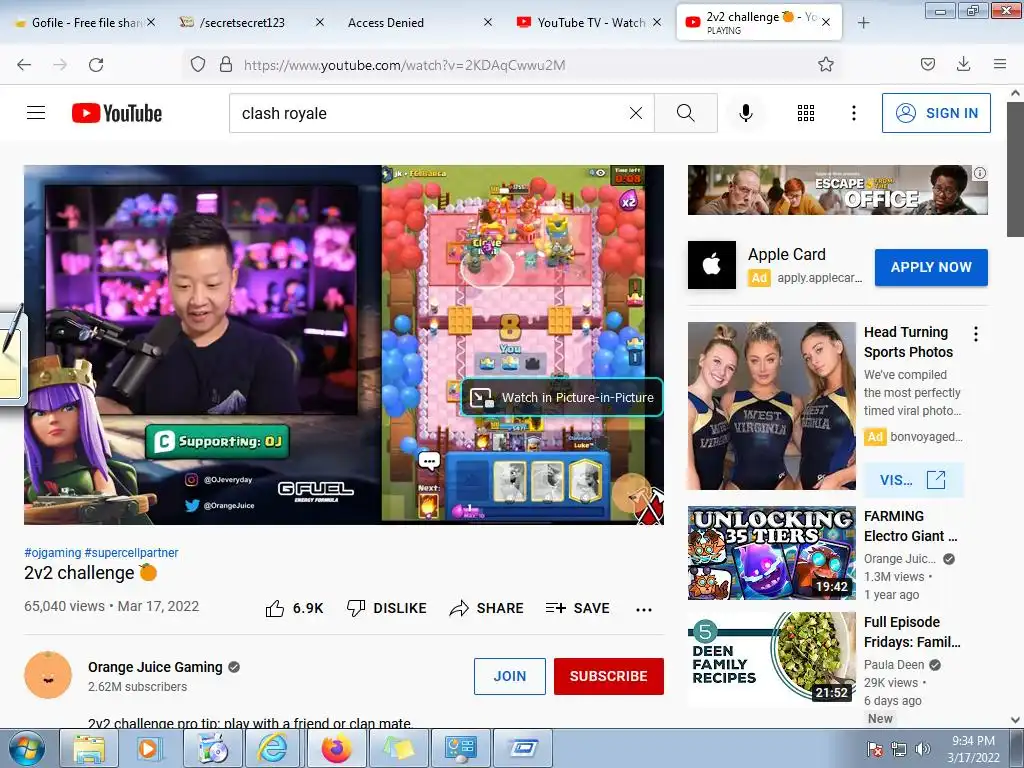1024x768 pixels.
Task: Click the DISLIKE button
Action: (387, 608)
